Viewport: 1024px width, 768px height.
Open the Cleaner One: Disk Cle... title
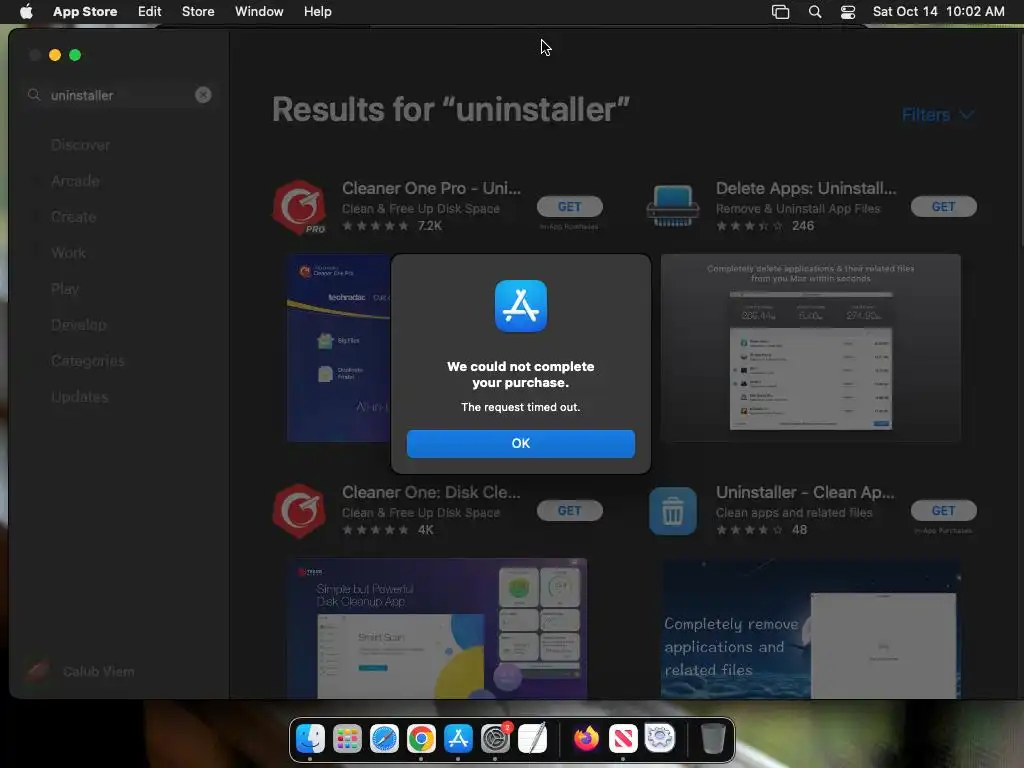(431, 492)
